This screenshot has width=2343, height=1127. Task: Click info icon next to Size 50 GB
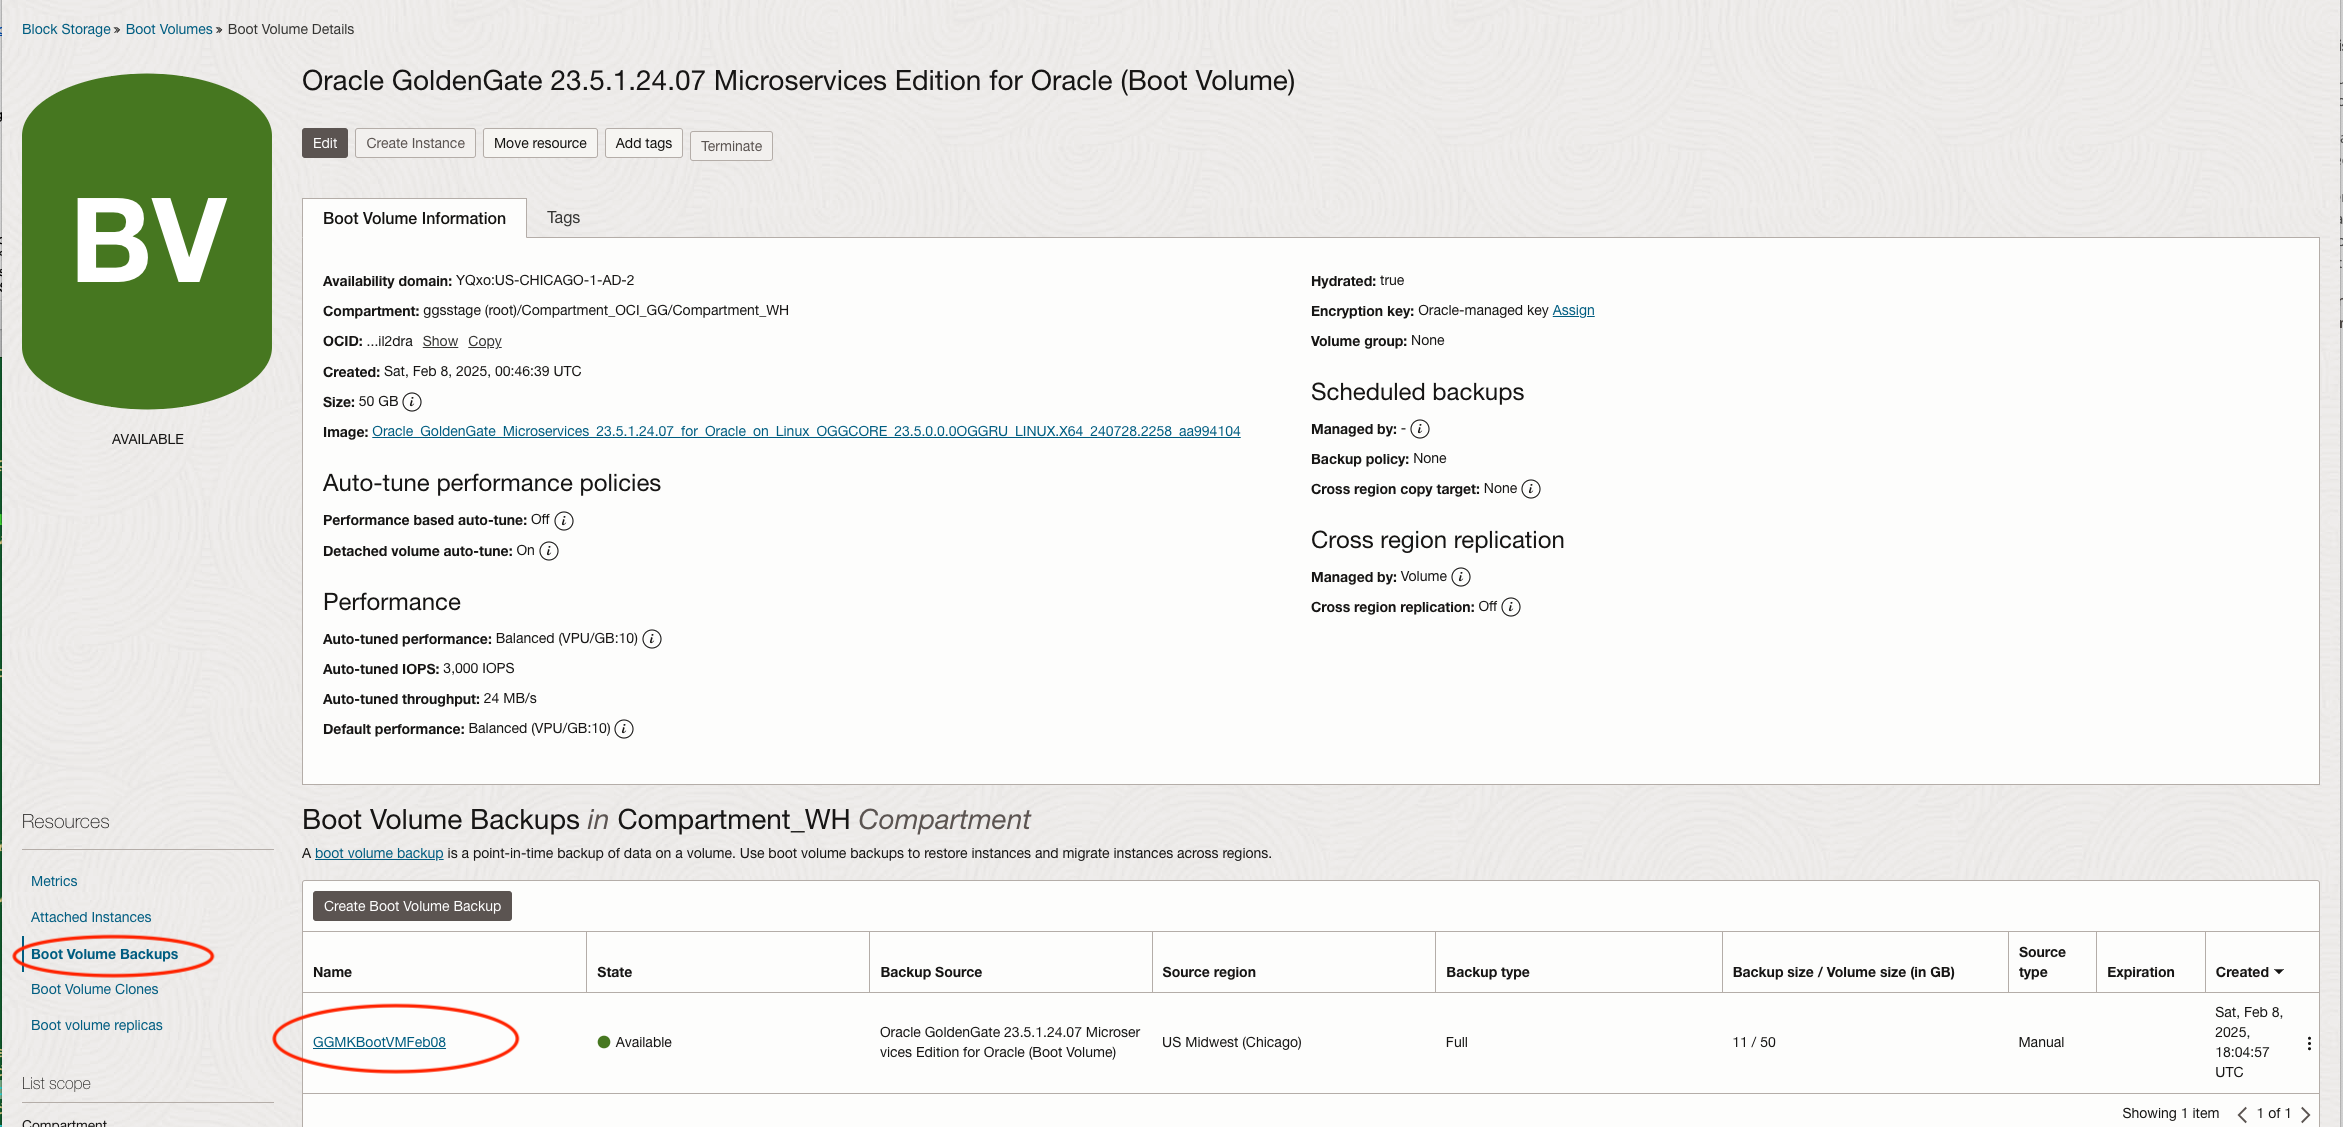point(412,402)
